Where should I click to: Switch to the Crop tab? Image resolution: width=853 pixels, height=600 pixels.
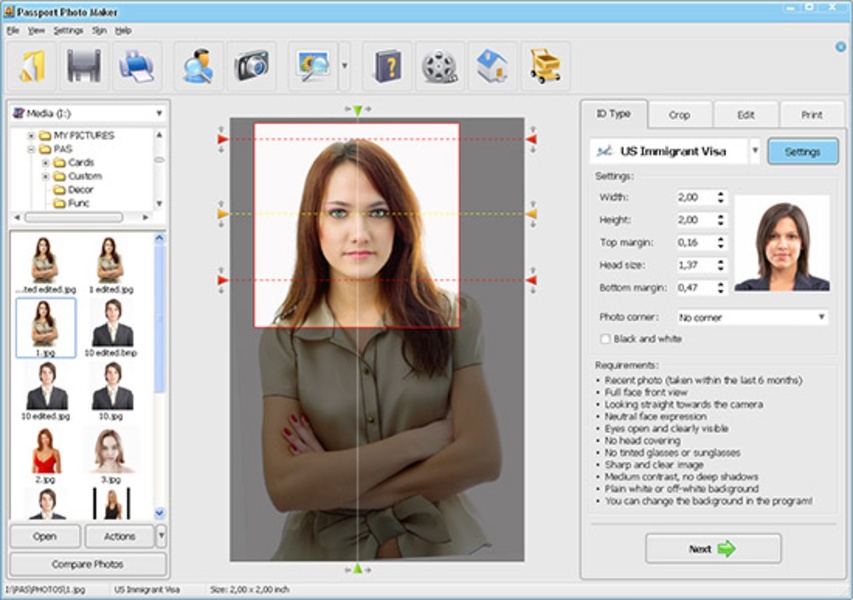click(679, 115)
